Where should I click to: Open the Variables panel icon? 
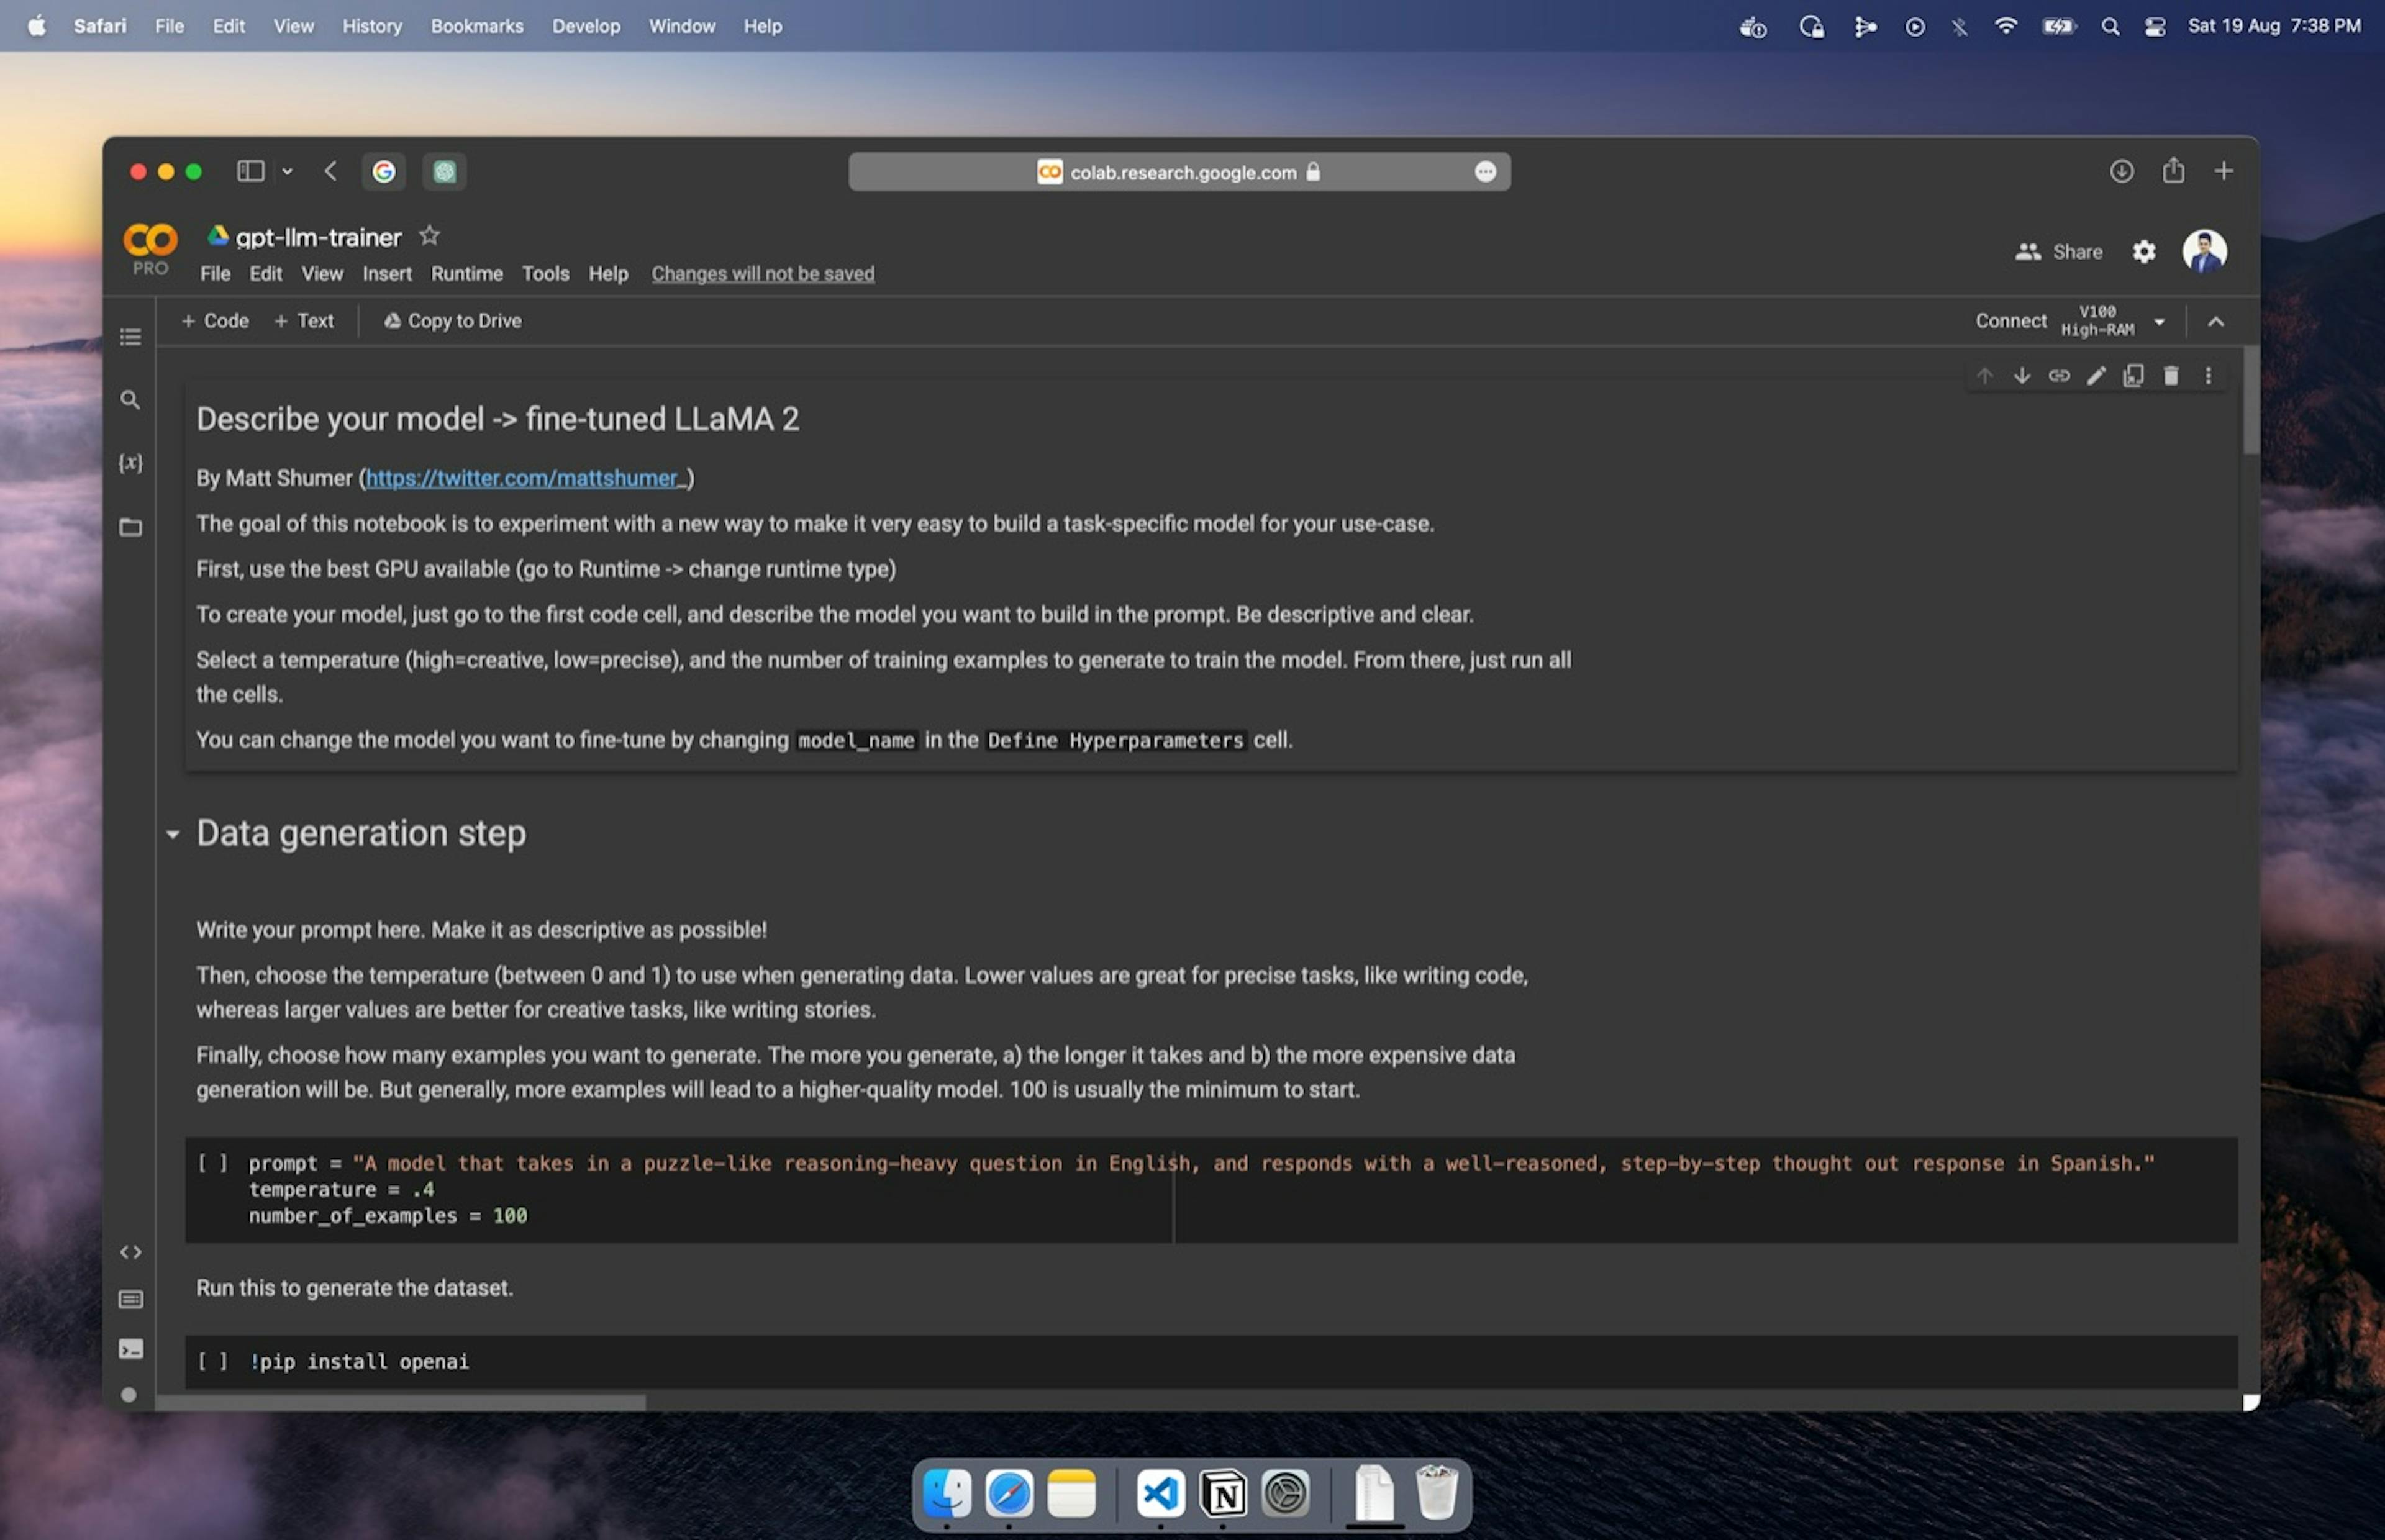point(130,463)
